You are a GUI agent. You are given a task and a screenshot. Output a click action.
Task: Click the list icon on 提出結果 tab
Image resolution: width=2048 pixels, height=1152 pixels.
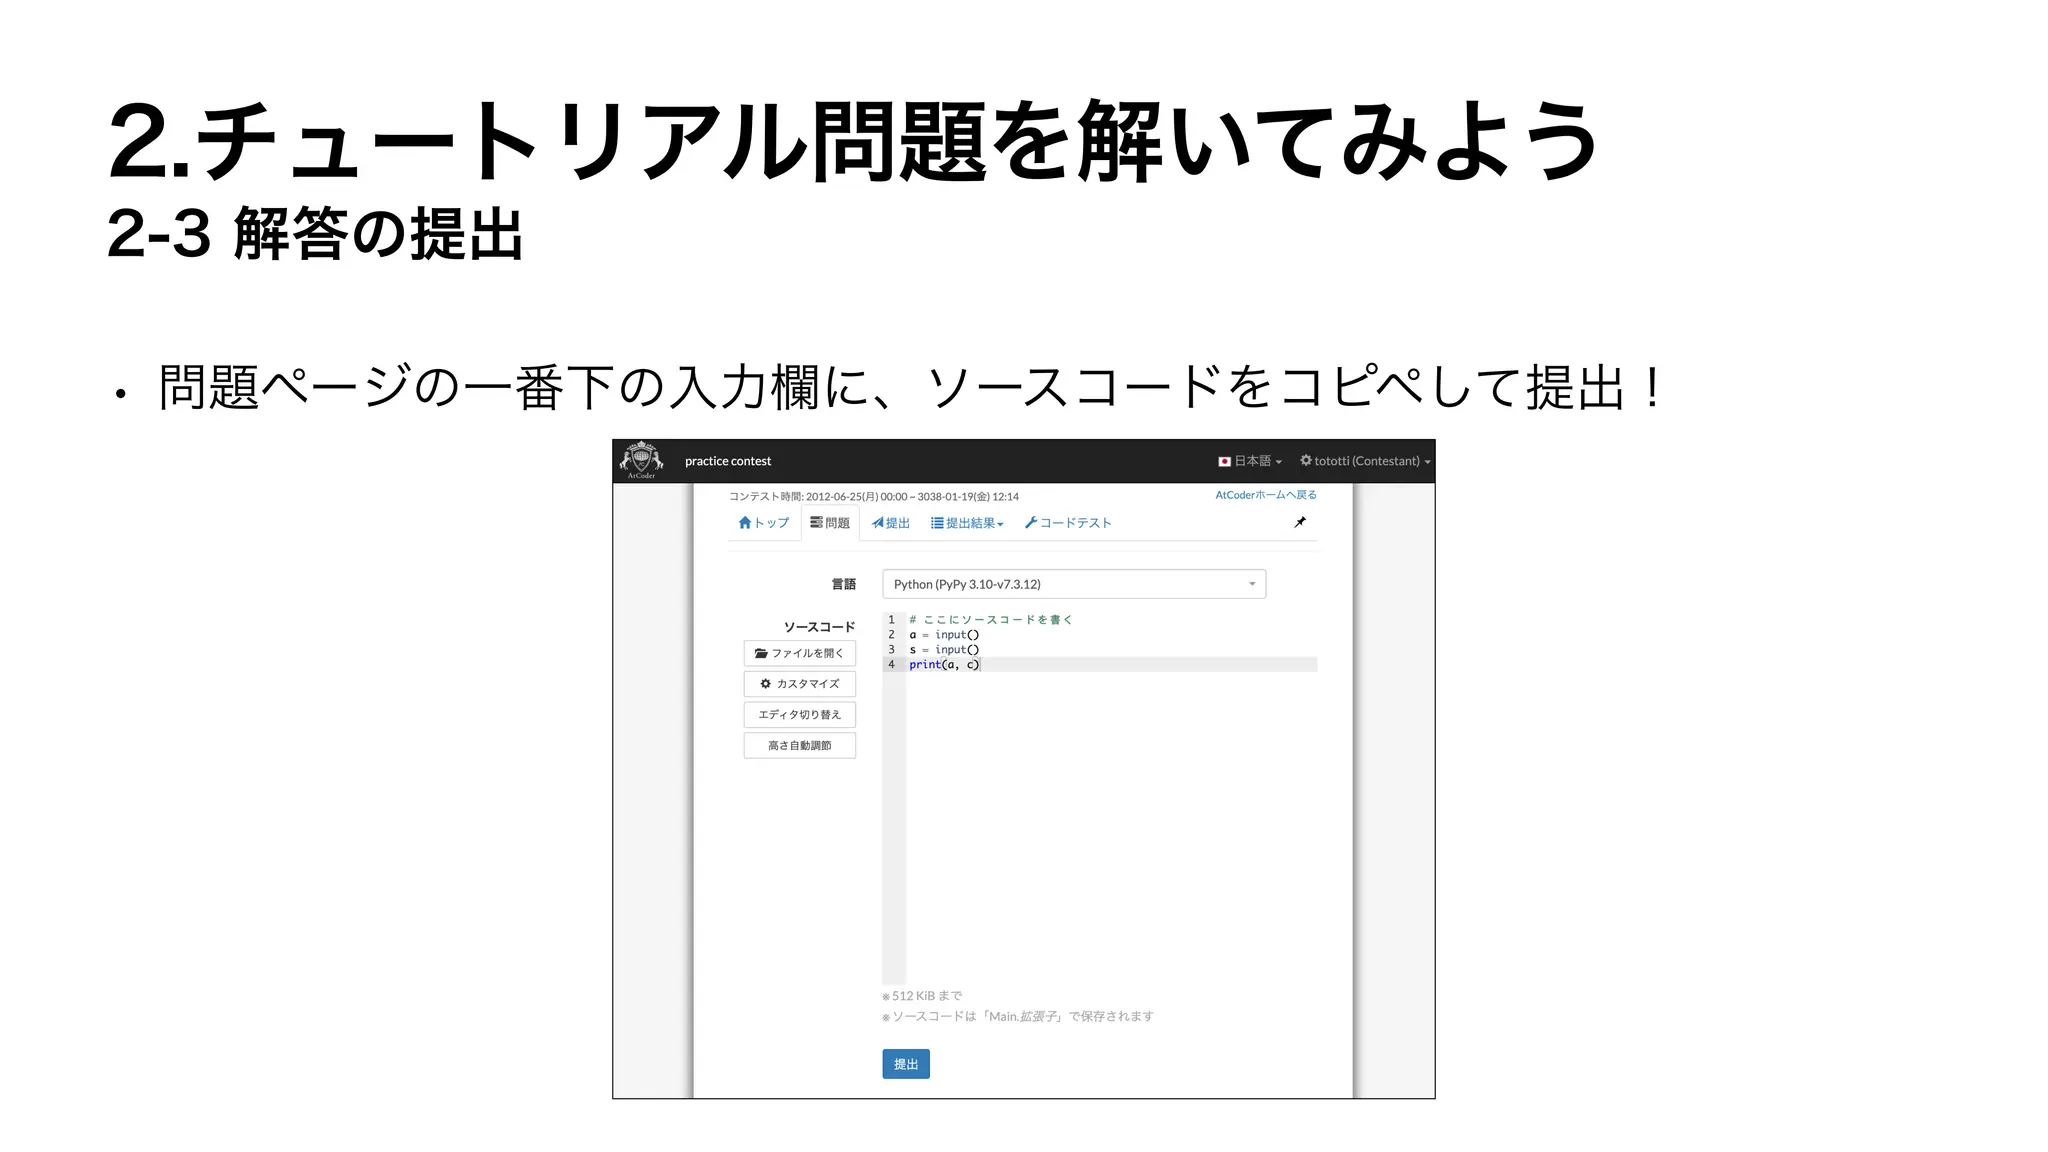(937, 523)
